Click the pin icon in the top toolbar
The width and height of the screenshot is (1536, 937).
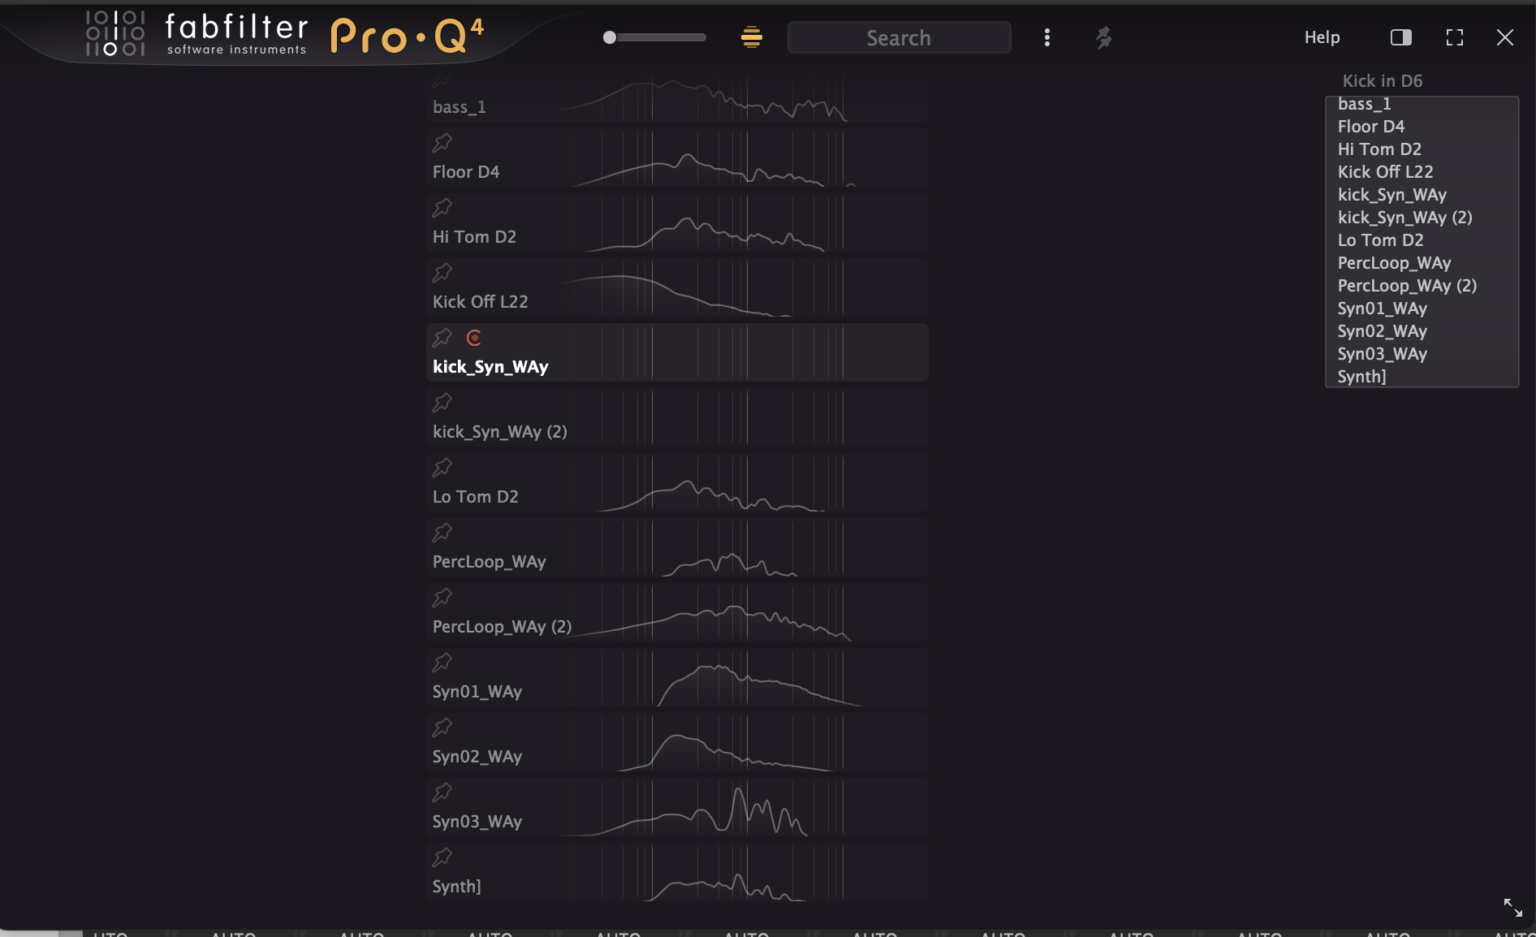point(1104,37)
